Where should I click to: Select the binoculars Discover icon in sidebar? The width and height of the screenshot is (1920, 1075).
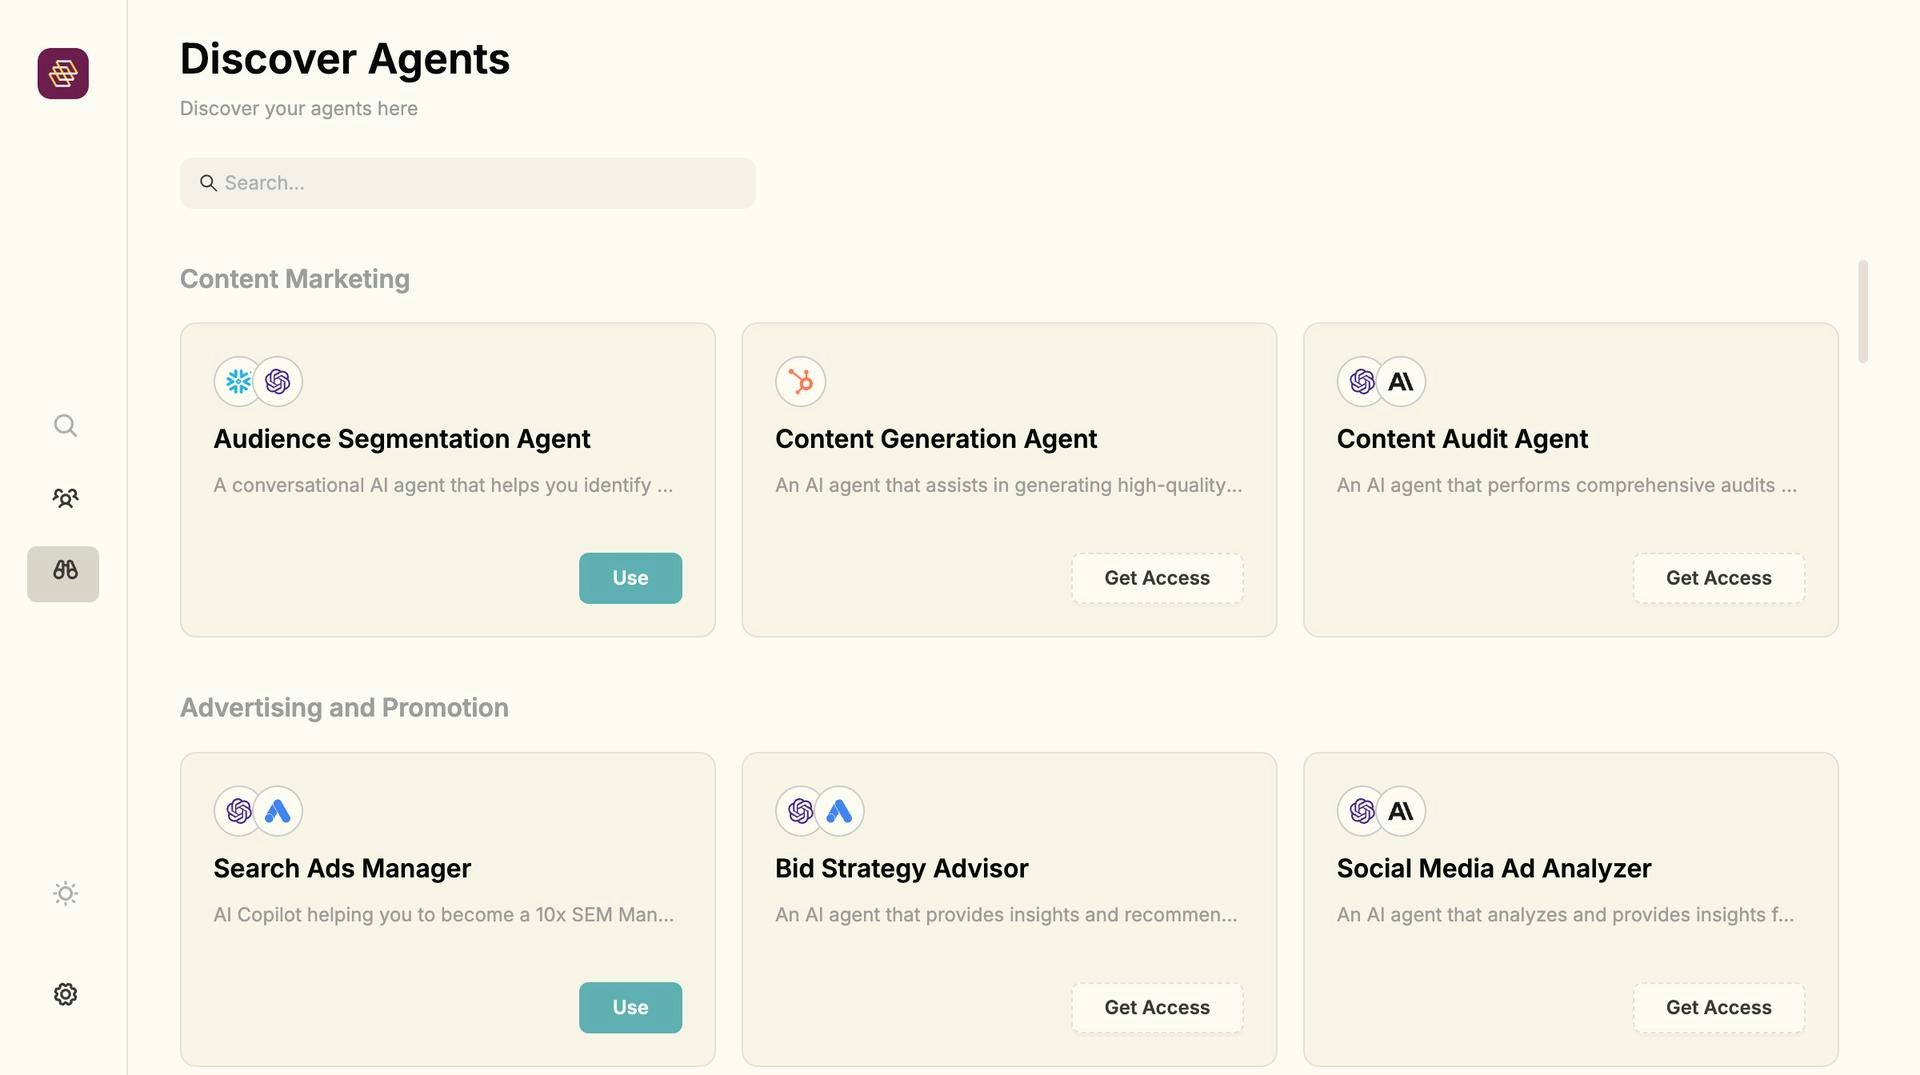point(63,574)
